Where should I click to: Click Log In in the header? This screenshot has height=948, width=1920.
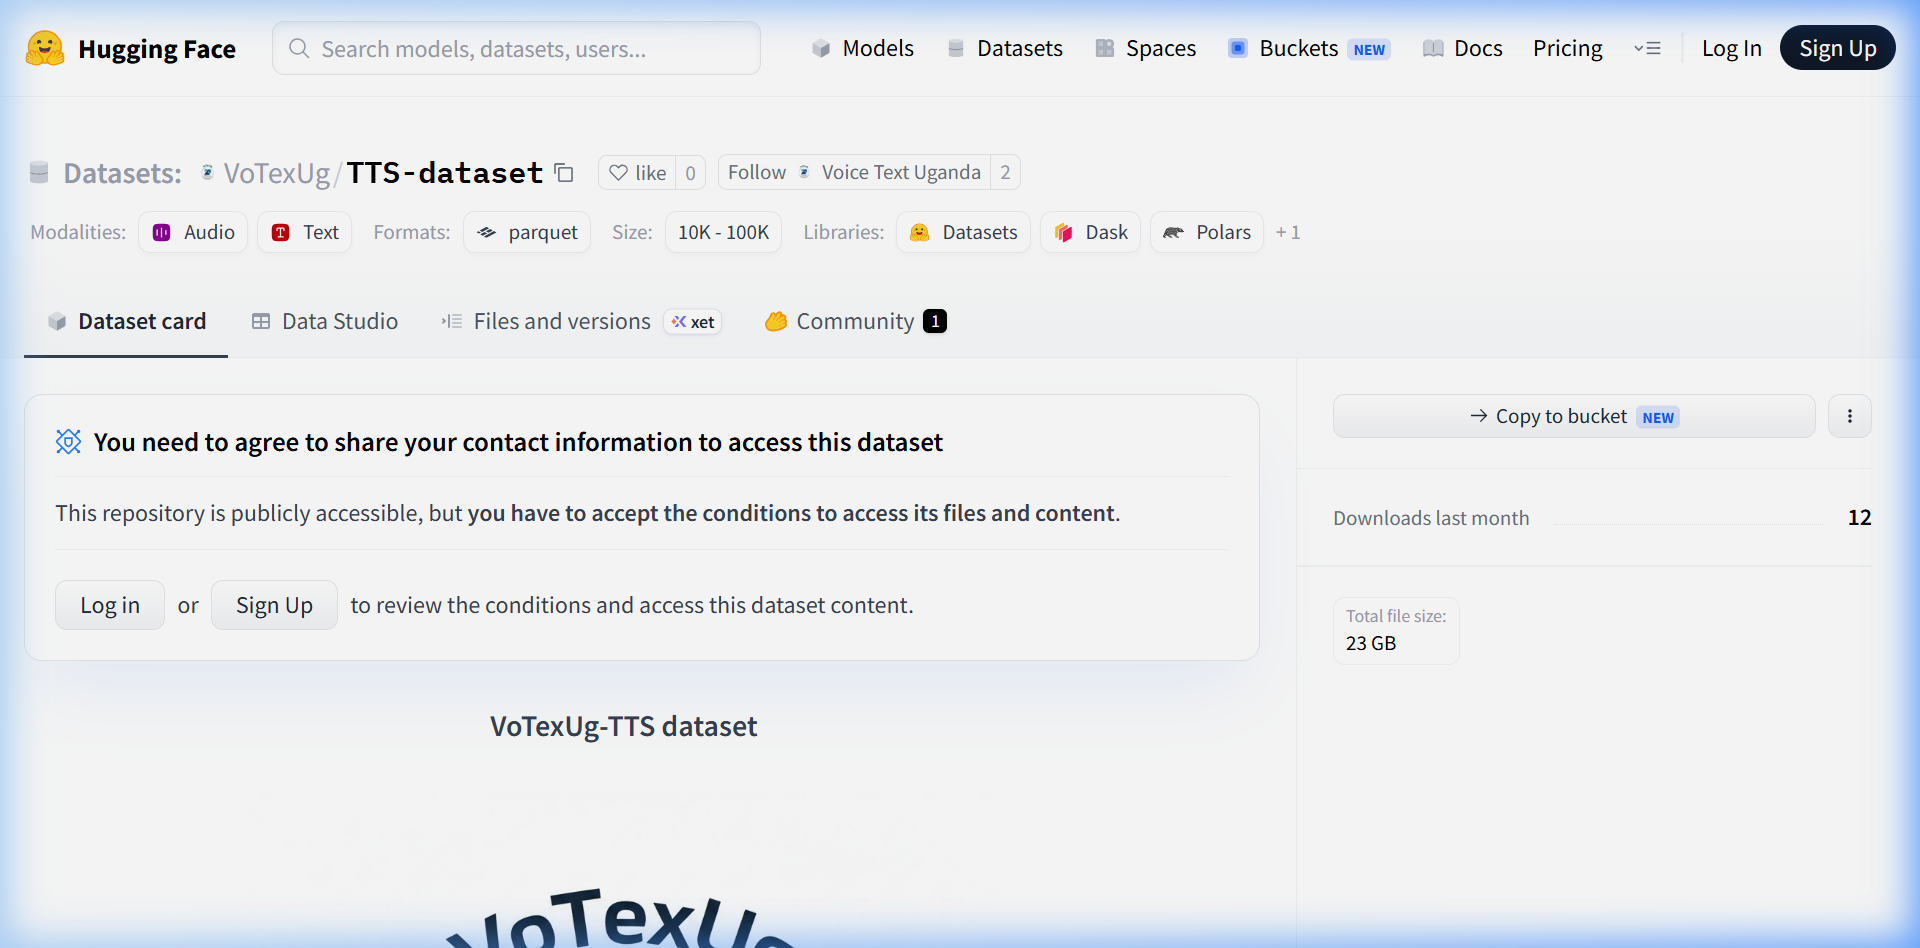pos(1732,48)
